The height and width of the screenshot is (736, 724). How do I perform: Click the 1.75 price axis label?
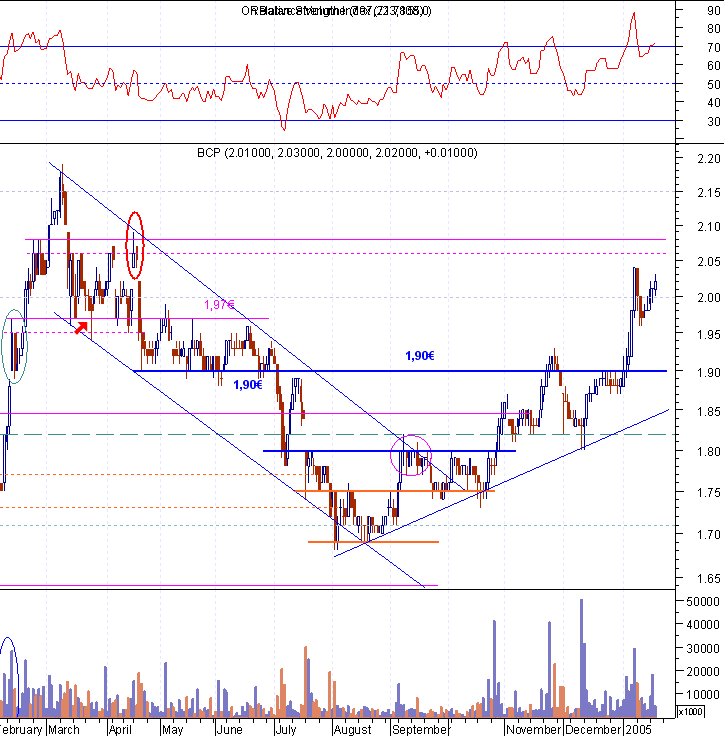click(x=709, y=493)
